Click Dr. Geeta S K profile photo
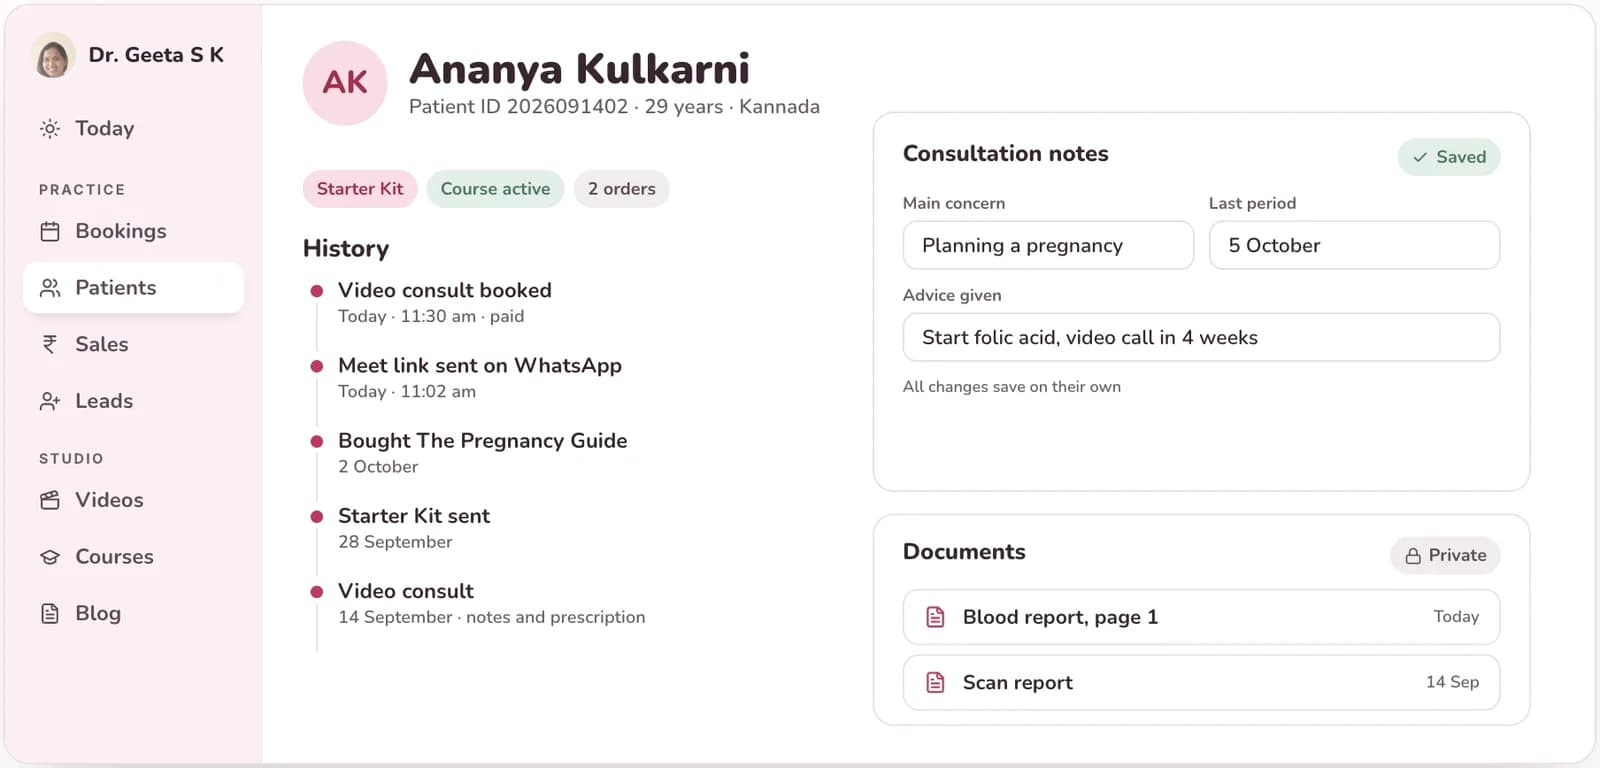This screenshot has height=768, width=1600. point(53,55)
